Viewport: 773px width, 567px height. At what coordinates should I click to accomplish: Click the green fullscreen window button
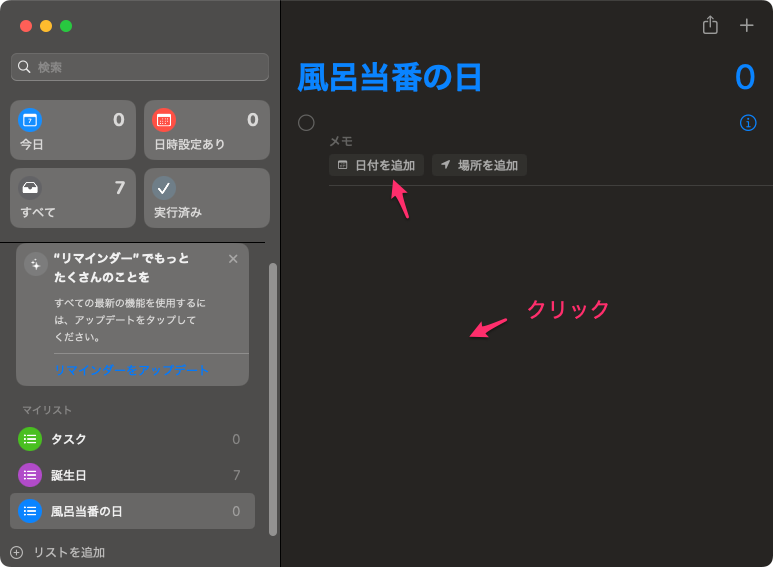66,26
